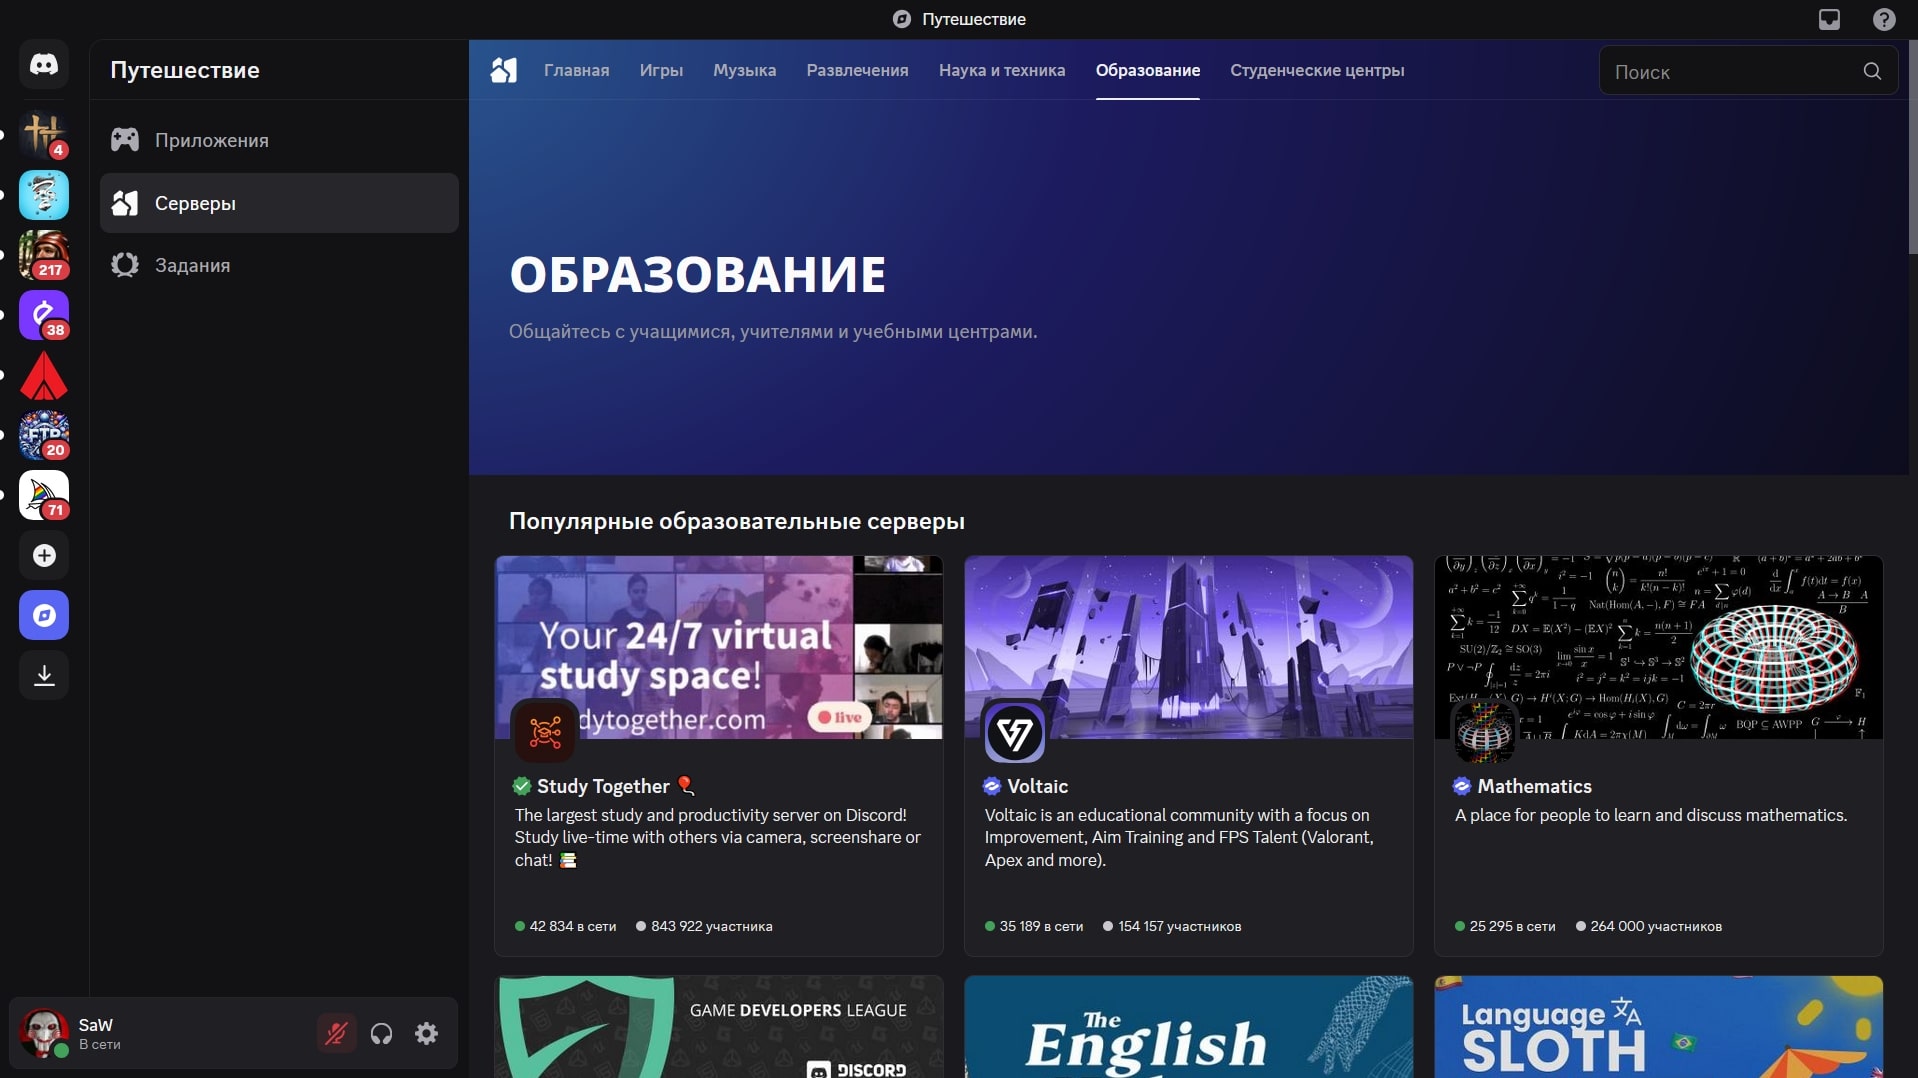Image resolution: width=1918 pixels, height=1078 pixels.
Task: Open Приложения in sidebar
Action: pos(279,140)
